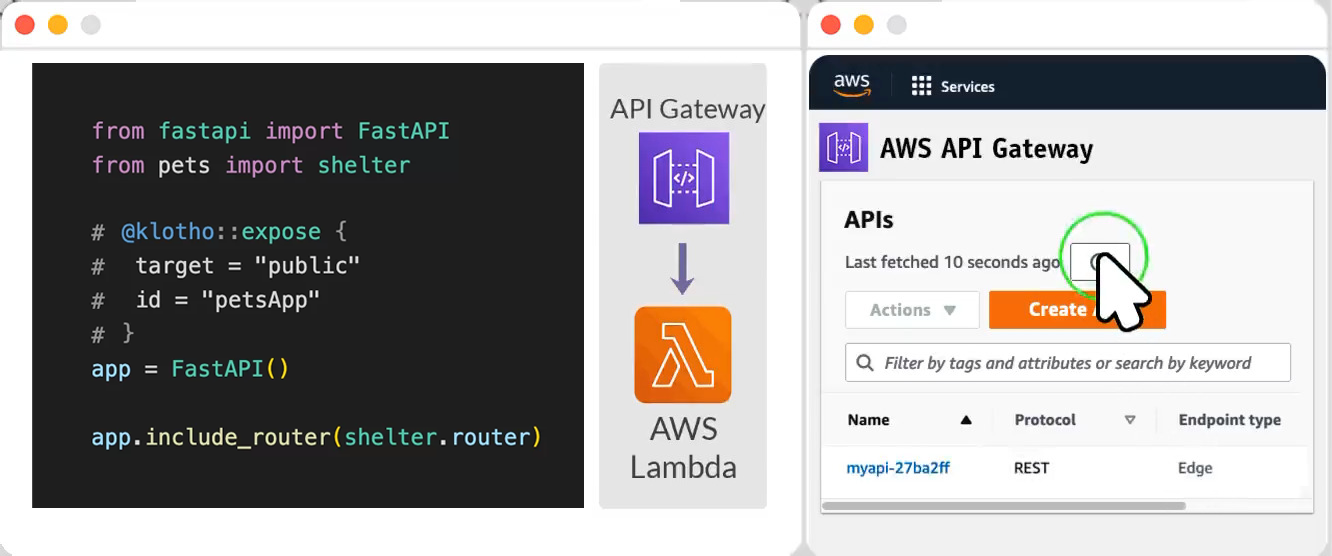Select the REST protocol cell
This screenshot has height=556, width=1332.
click(1031, 468)
